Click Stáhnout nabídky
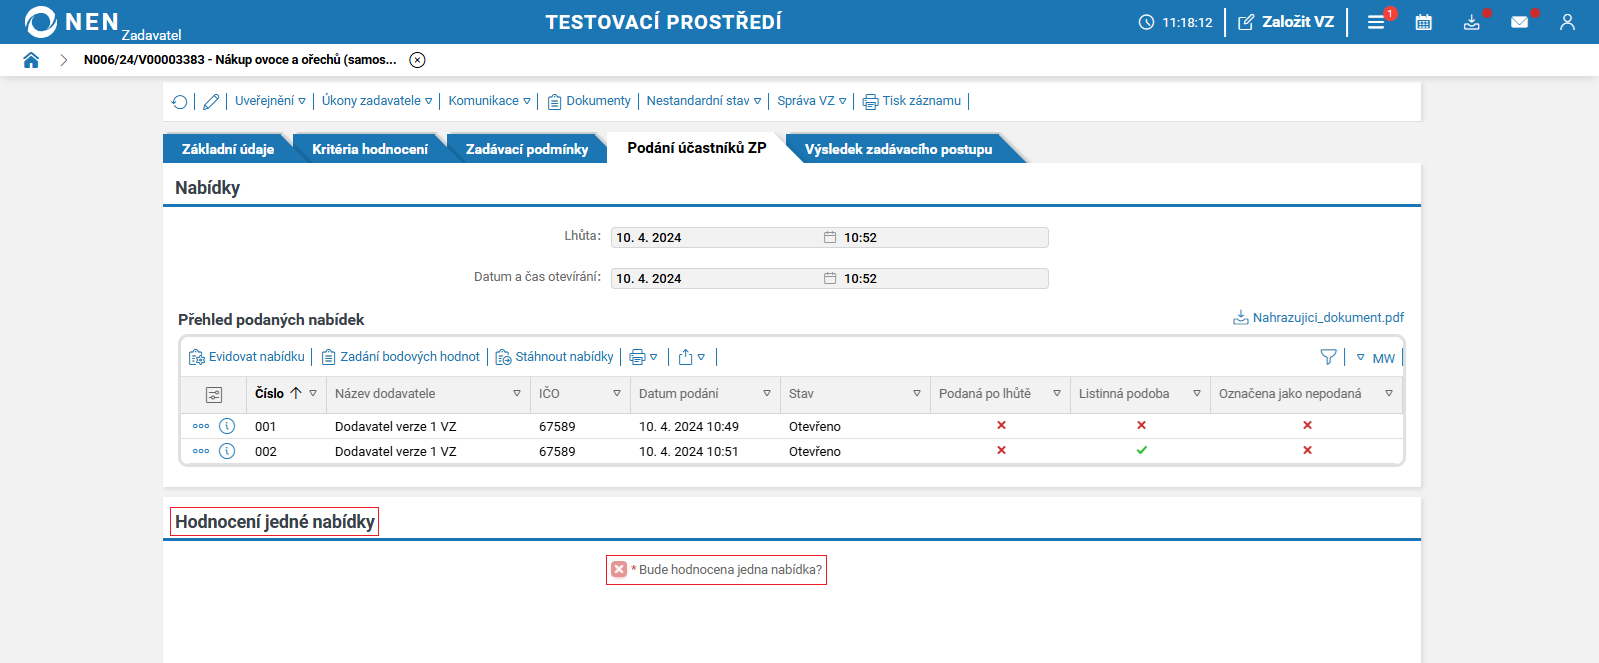1599x663 pixels. (555, 357)
